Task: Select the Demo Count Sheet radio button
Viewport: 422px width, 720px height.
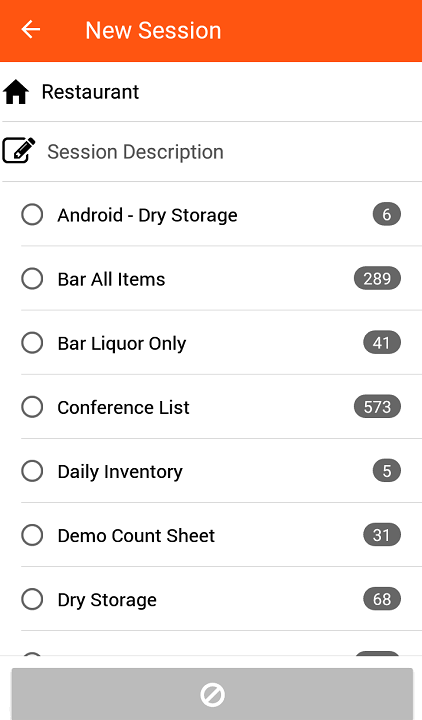Action: 32,535
